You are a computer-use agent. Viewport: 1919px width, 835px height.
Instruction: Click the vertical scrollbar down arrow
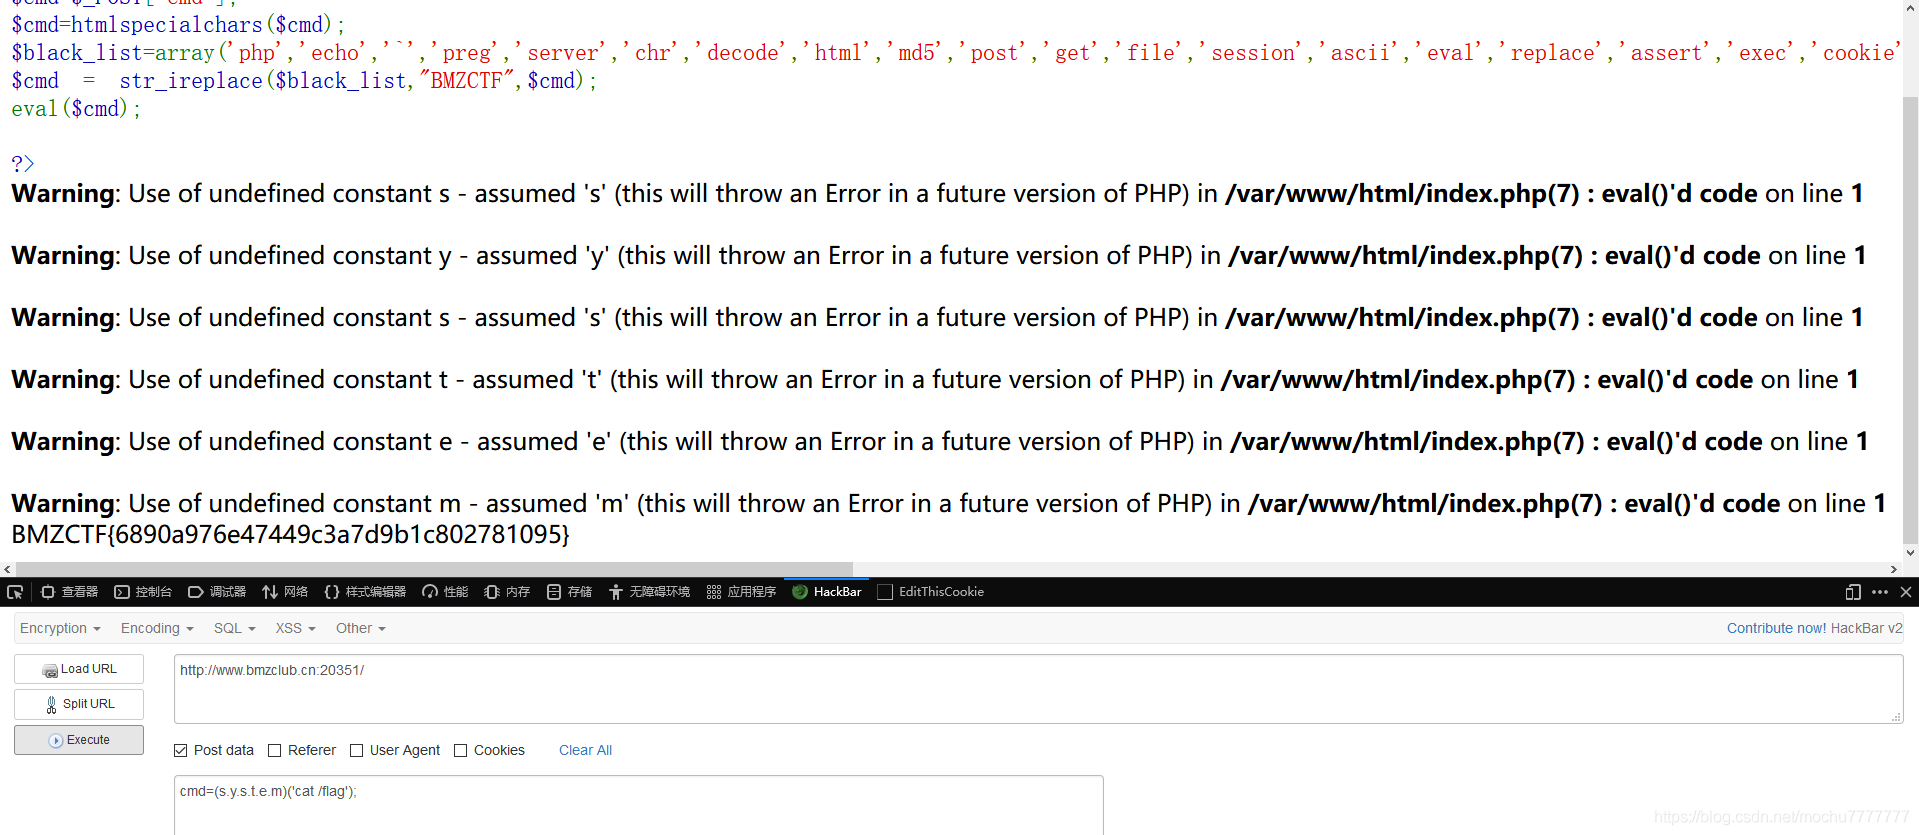coord(1910,552)
